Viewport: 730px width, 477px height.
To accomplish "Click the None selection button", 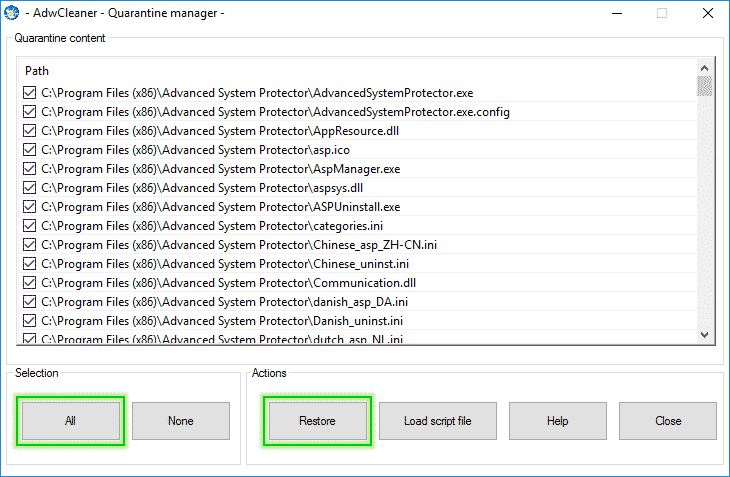I will [181, 421].
